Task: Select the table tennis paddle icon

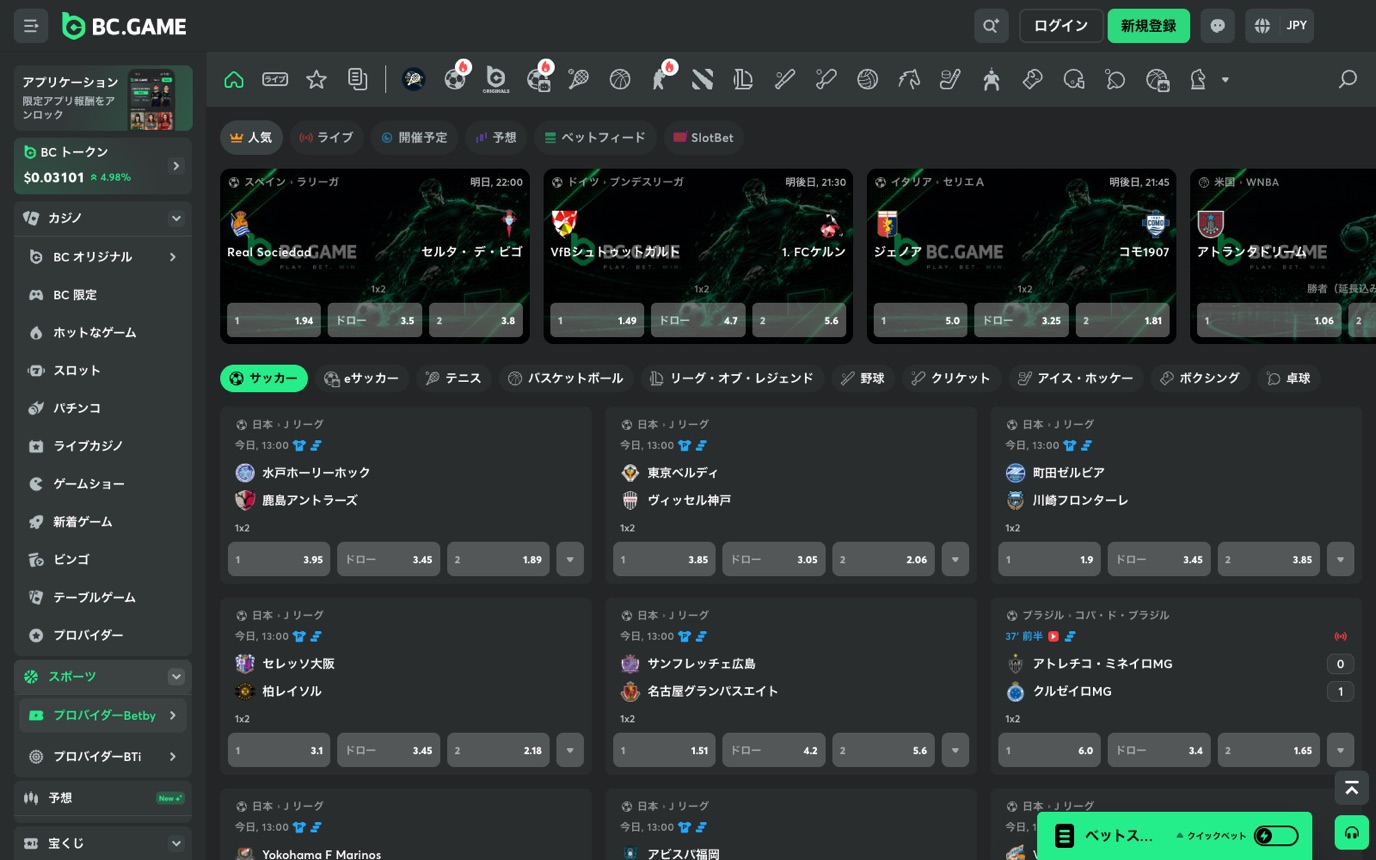Action: pos(1115,79)
